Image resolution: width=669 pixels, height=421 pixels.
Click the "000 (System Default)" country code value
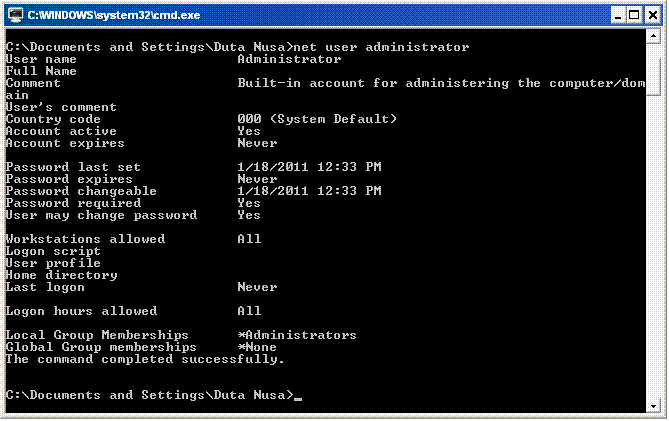point(317,119)
